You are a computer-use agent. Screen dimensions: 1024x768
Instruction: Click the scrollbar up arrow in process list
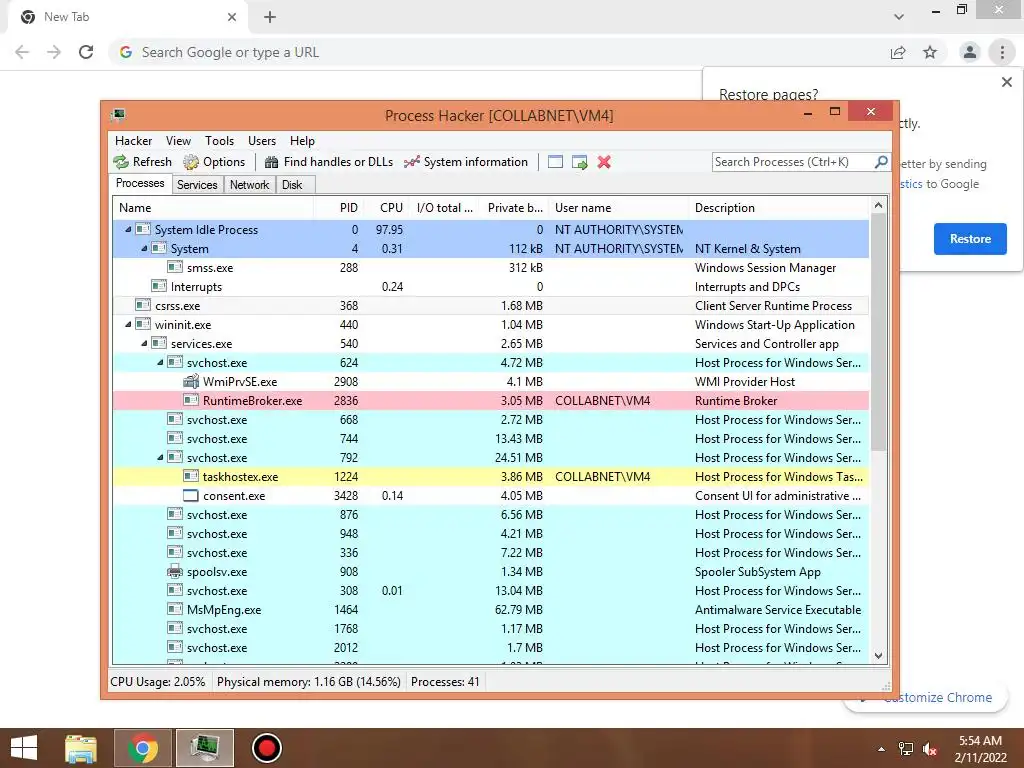pos(878,206)
